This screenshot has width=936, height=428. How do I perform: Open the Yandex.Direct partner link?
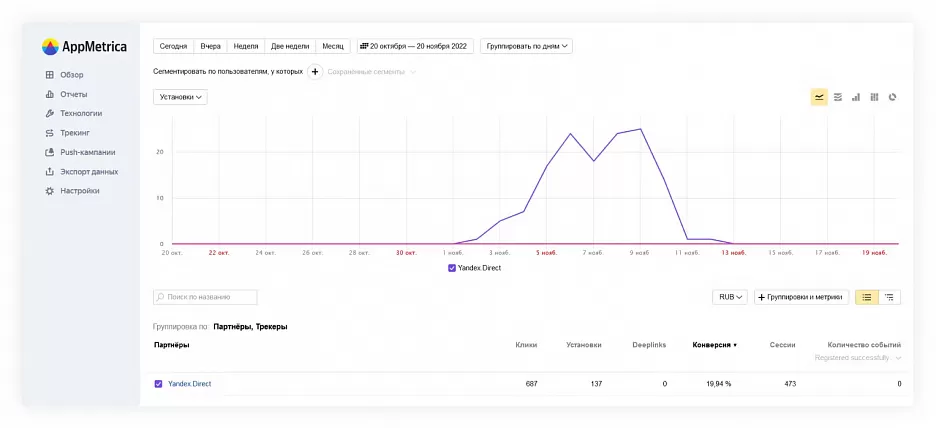tap(189, 384)
